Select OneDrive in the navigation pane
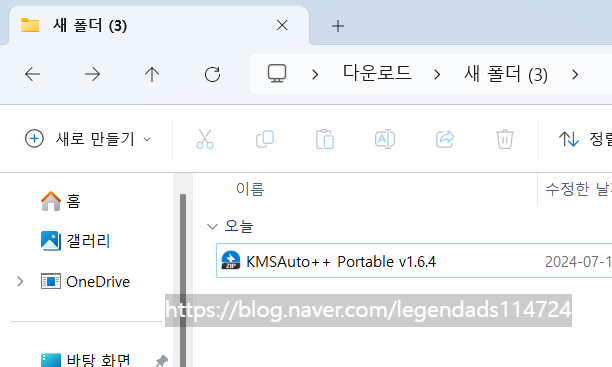Viewport: 612px width, 367px height. 98,281
